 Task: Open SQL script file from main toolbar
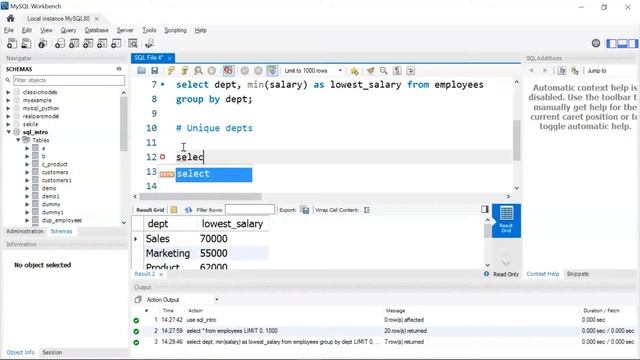click(26, 43)
